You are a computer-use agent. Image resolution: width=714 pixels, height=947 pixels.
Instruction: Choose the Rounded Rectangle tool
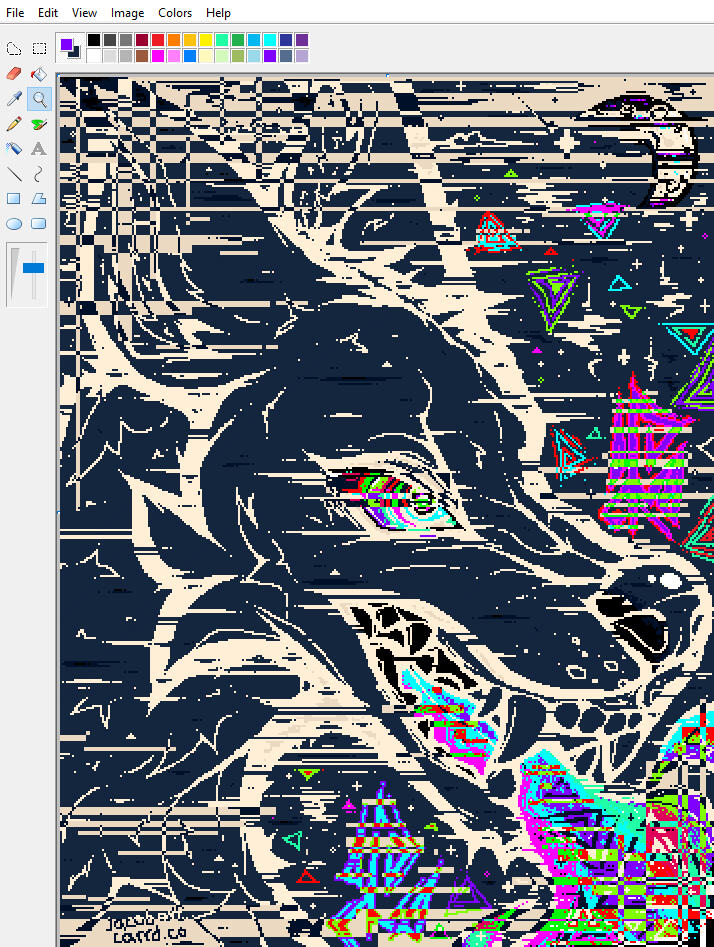point(39,224)
